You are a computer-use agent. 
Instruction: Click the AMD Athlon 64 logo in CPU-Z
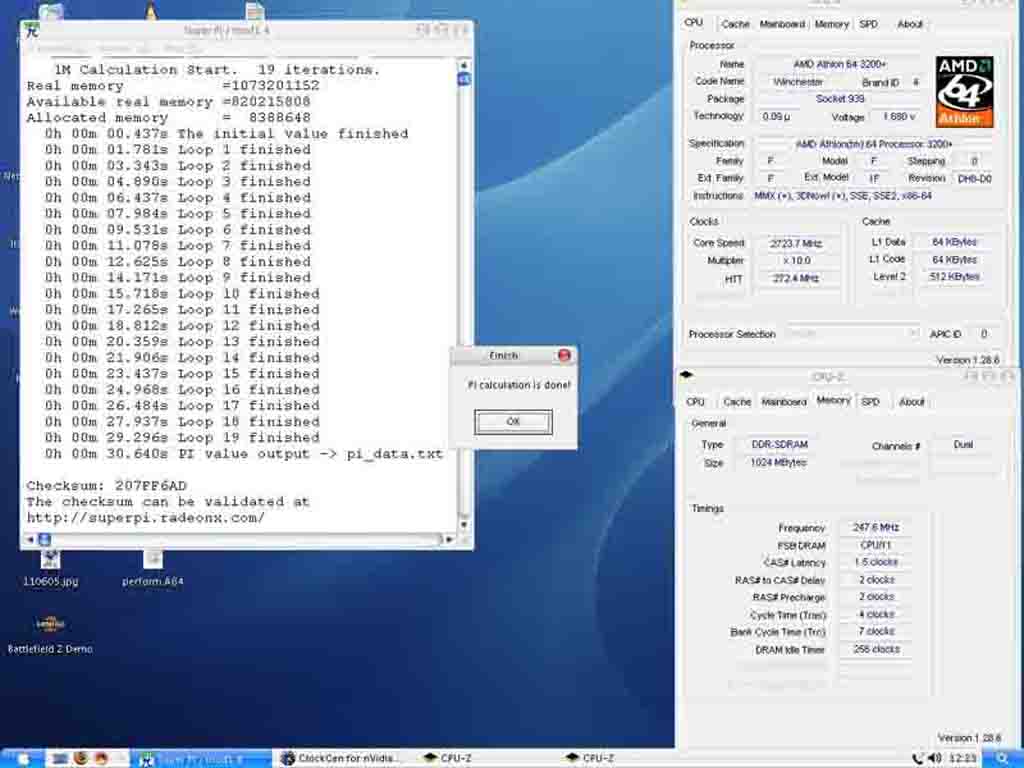(964, 91)
